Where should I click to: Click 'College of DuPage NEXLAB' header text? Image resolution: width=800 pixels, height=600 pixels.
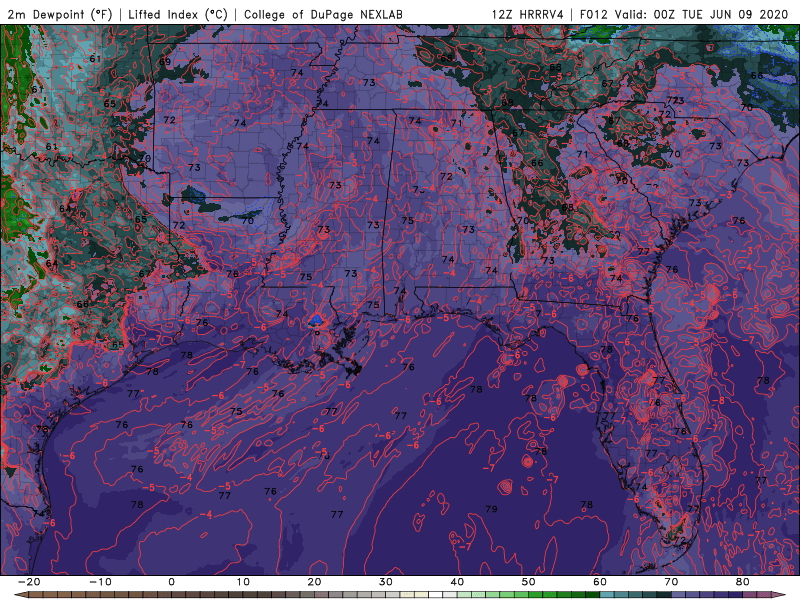[x=323, y=14]
